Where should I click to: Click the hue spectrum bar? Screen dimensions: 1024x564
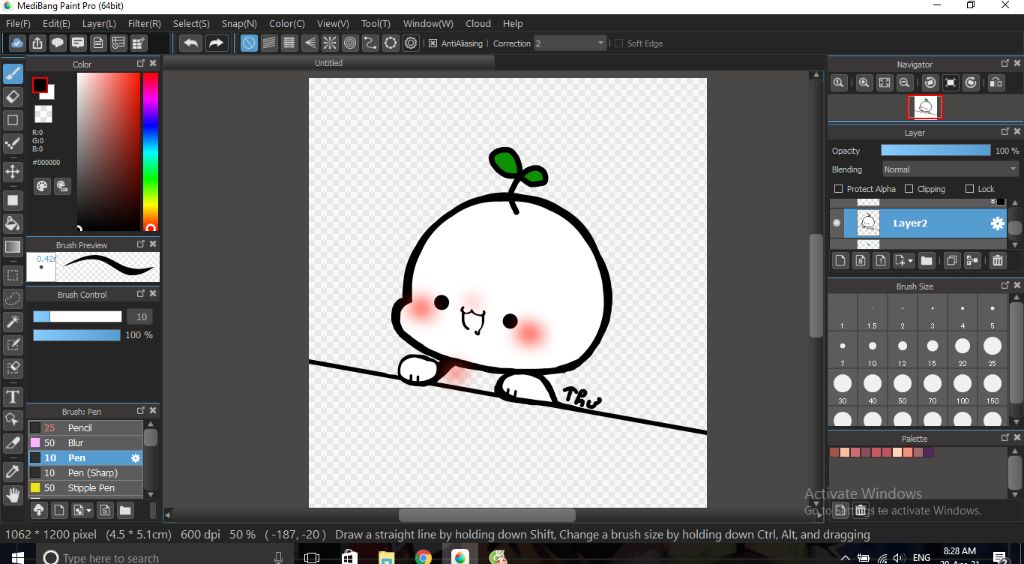150,151
